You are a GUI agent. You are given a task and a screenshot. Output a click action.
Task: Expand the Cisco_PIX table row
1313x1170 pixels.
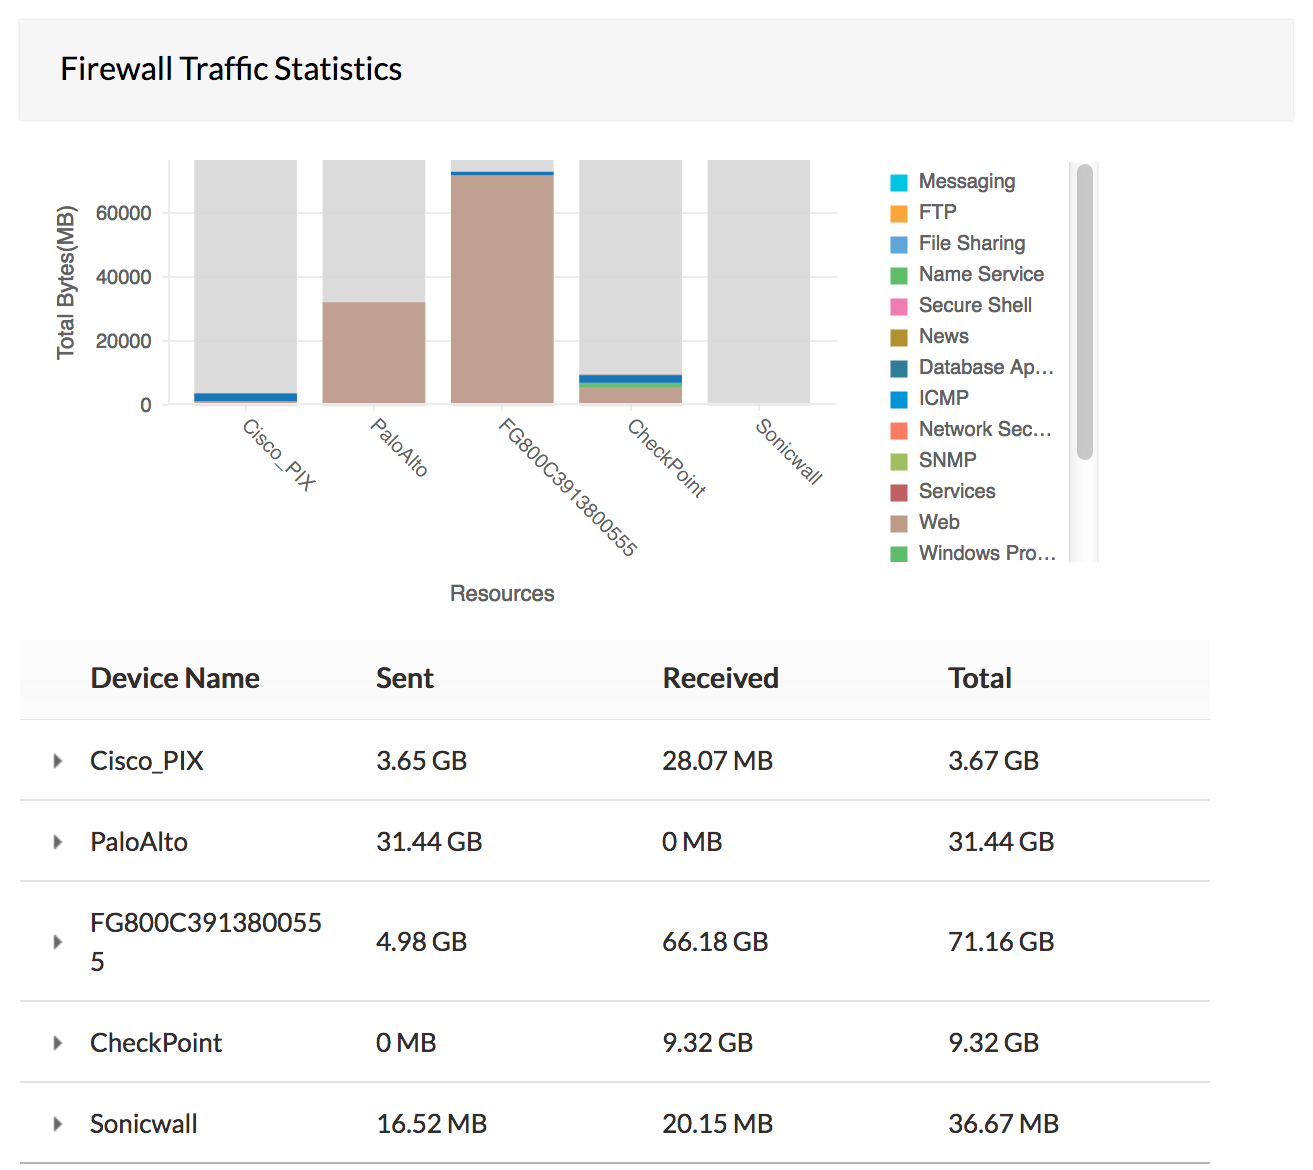57,760
